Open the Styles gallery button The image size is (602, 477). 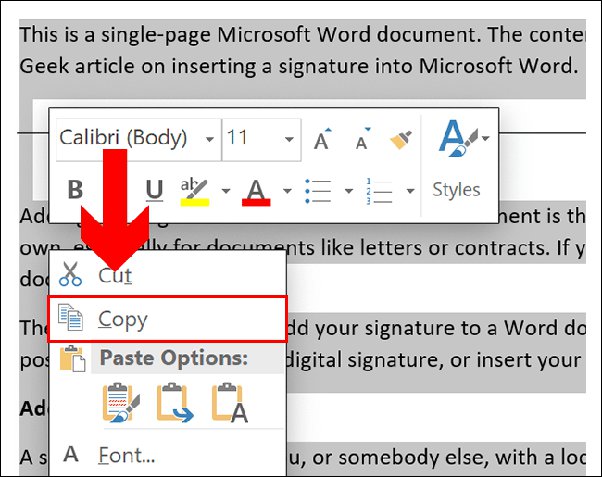456,160
